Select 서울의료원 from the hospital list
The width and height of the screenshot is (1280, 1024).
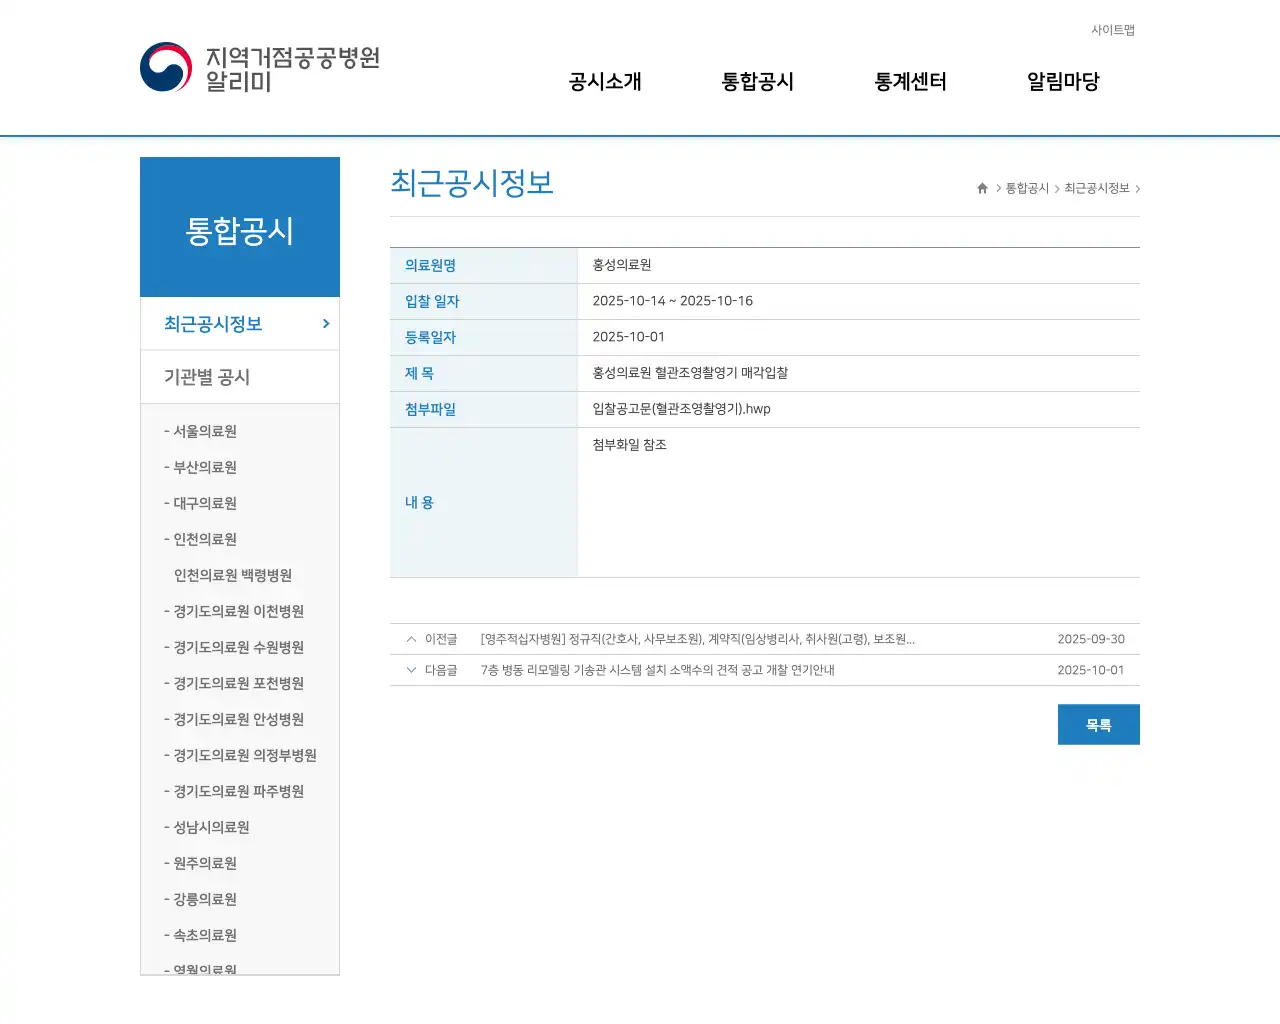(204, 431)
